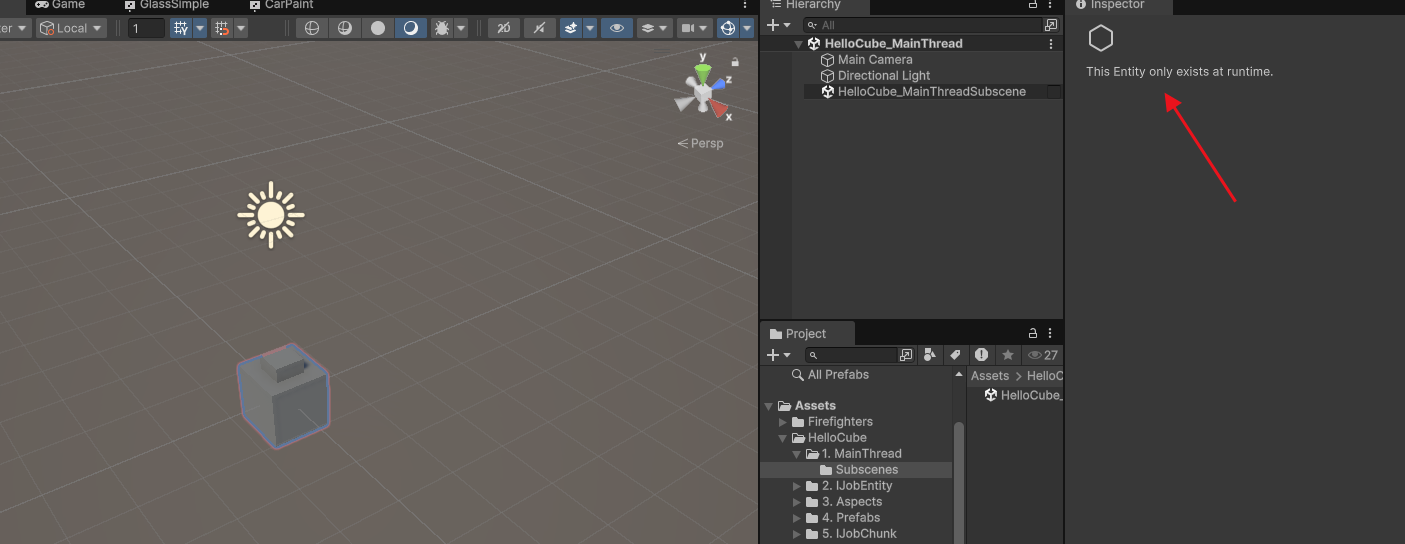
Task: Toggle hidden packages count (27)
Action: [1043, 355]
